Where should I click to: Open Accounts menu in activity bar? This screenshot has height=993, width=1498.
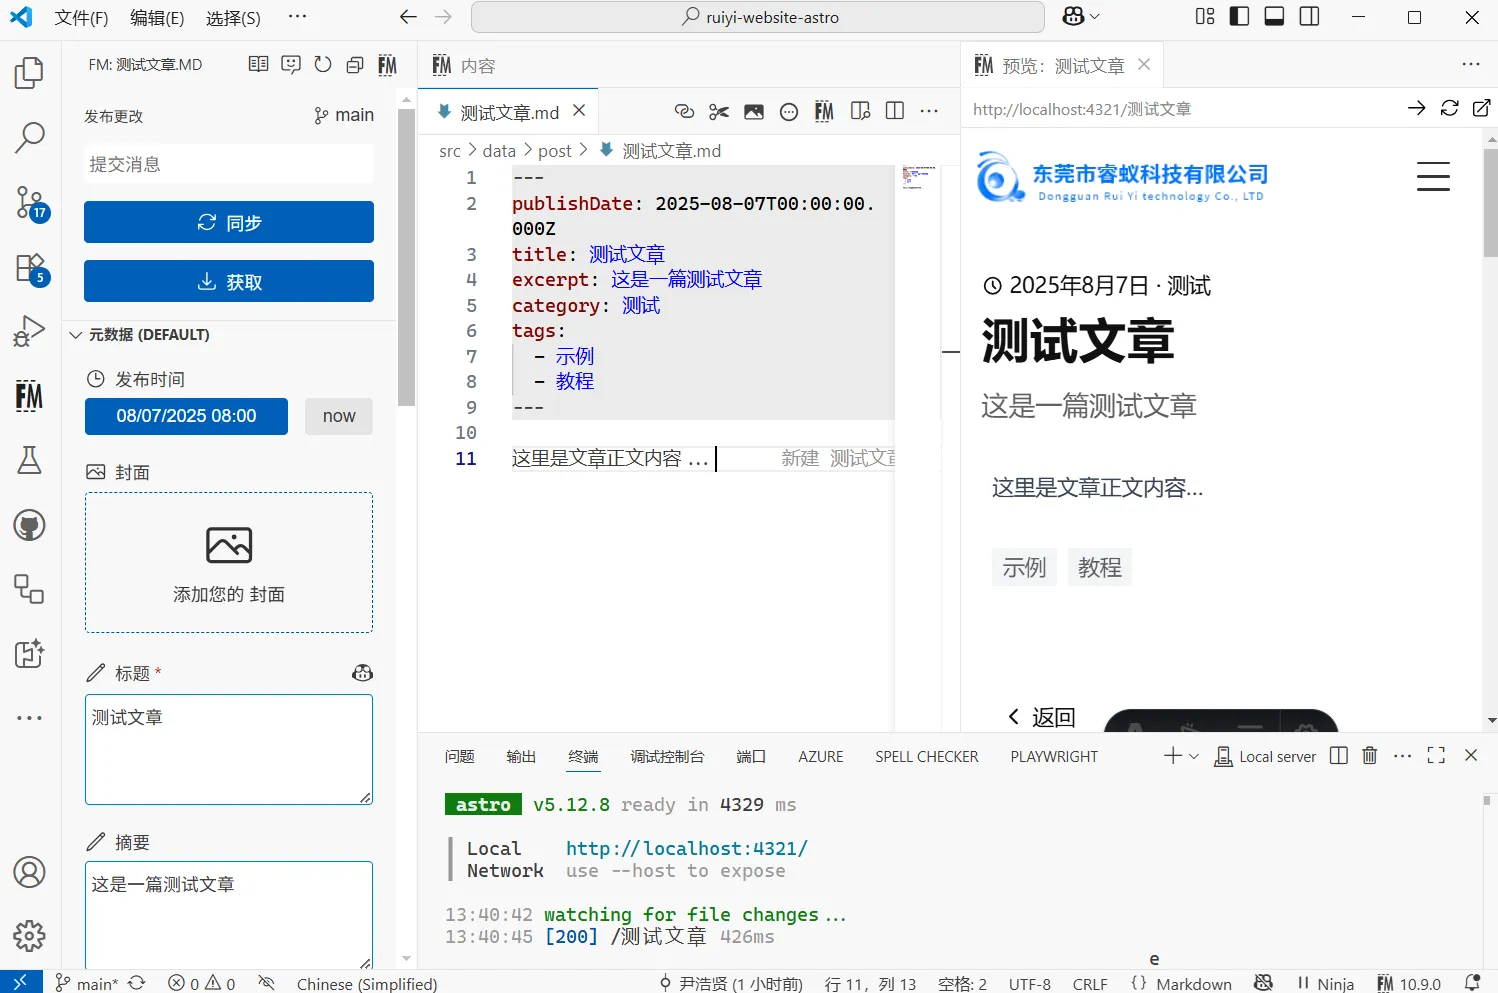[x=30, y=872]
